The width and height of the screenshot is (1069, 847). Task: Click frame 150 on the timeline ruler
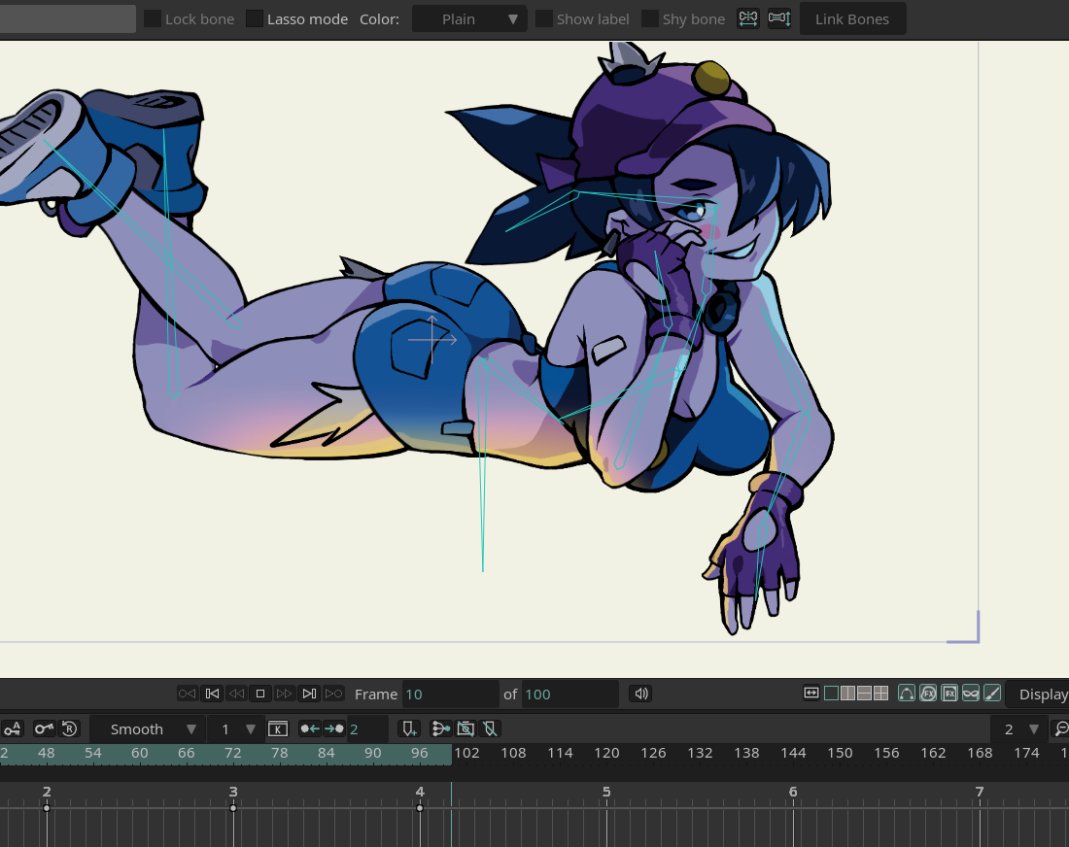(x=840, y=753)
